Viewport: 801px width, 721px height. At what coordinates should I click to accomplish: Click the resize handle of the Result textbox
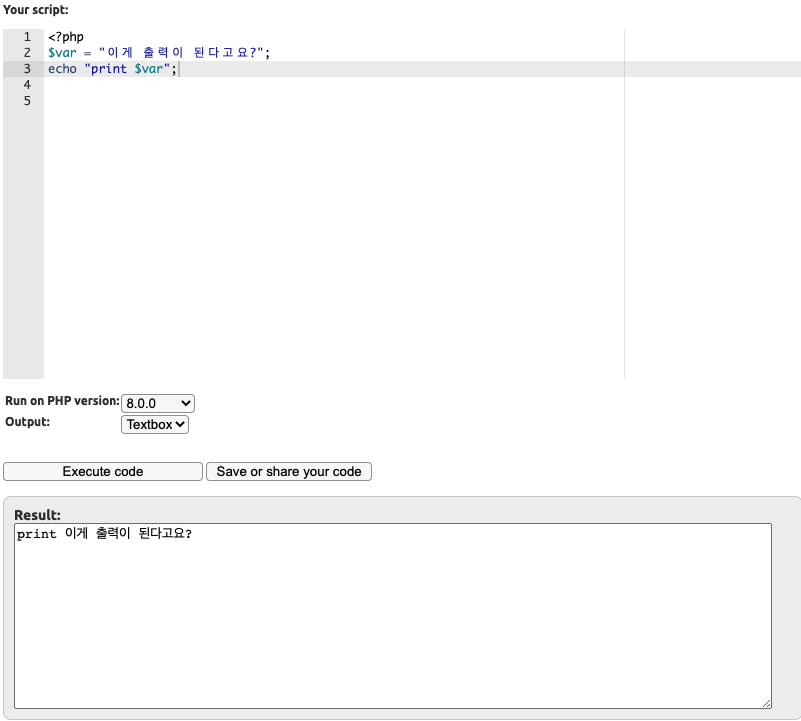click(x=766, y=704)
